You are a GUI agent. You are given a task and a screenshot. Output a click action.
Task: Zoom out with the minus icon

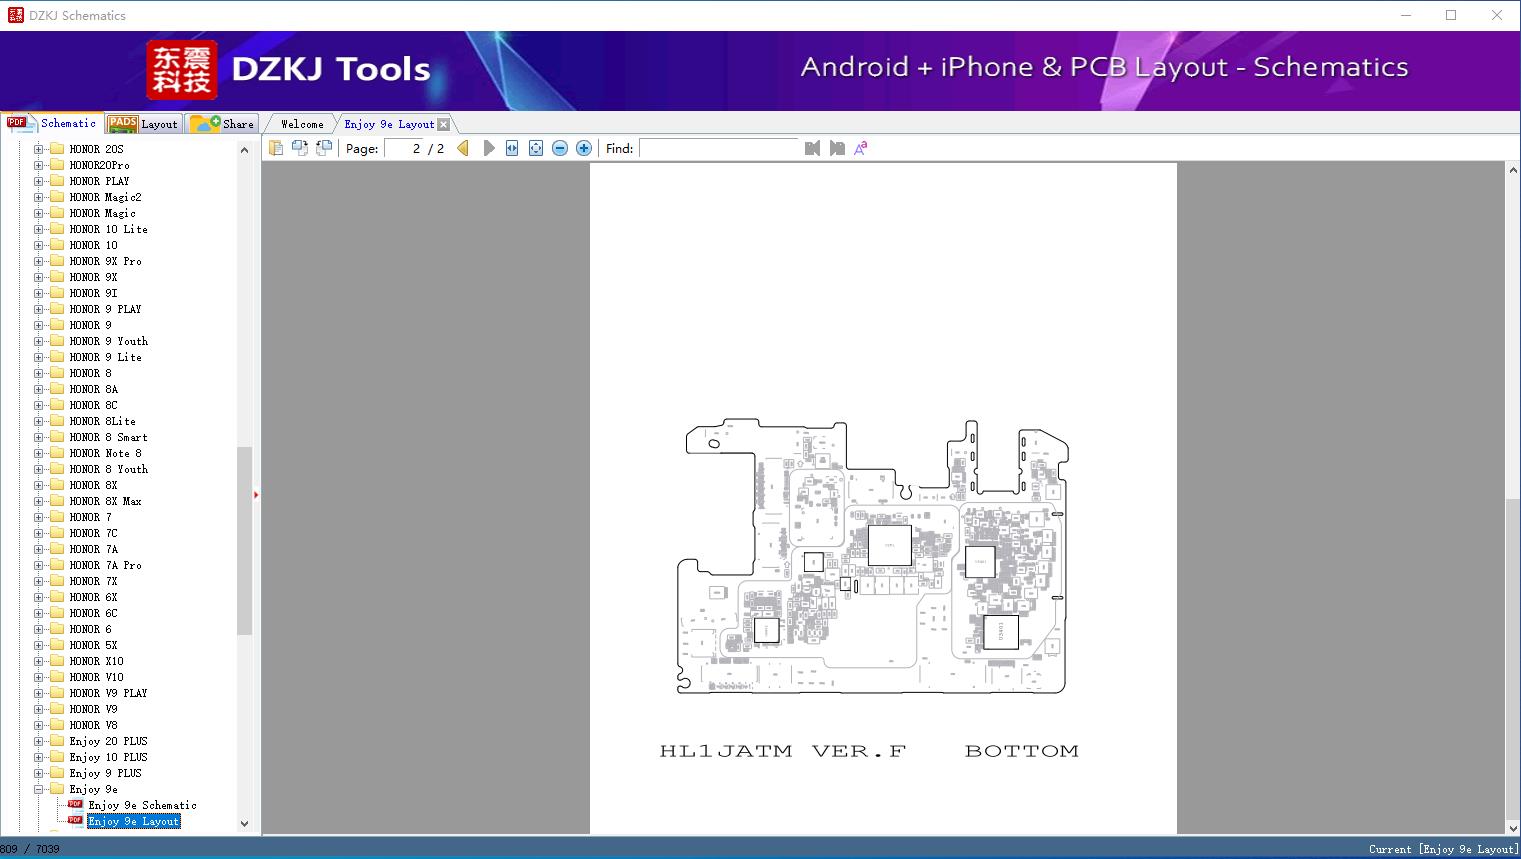point(560,148)
